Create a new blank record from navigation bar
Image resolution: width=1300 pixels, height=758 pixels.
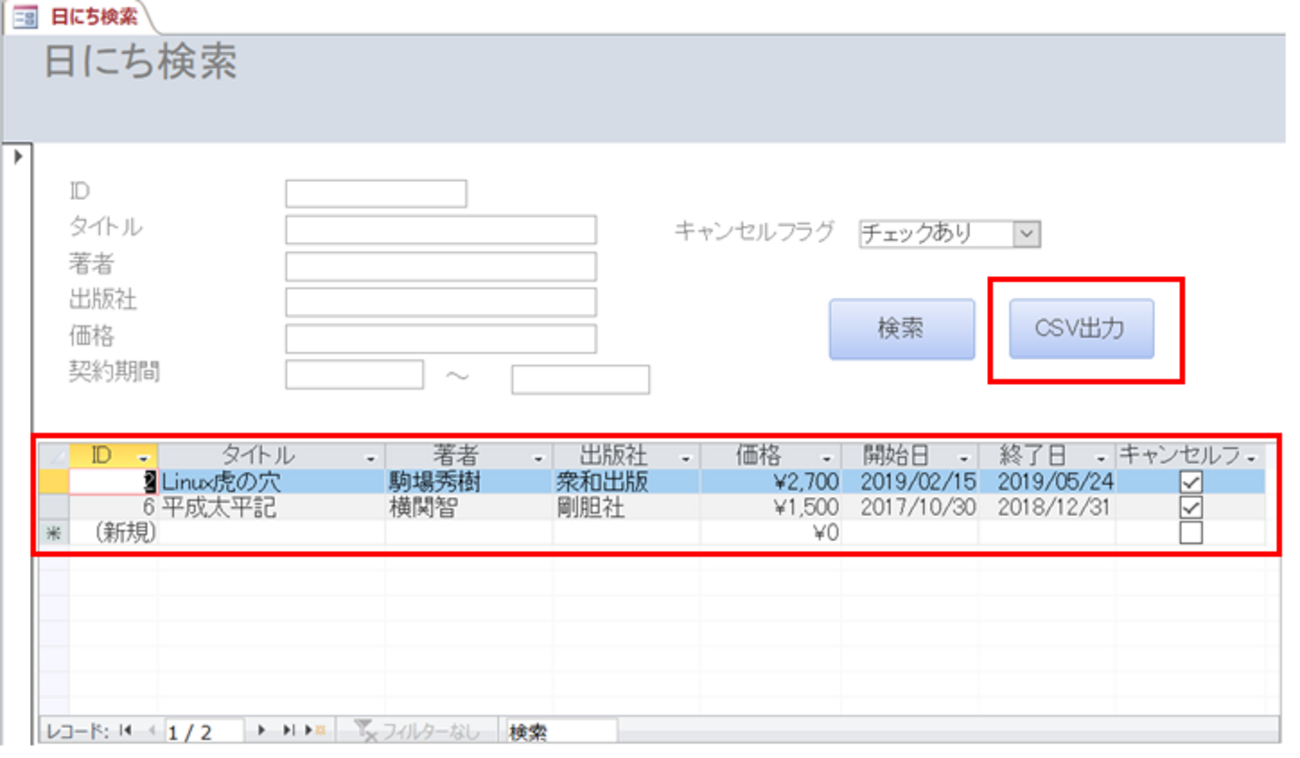tap(315, 731)
